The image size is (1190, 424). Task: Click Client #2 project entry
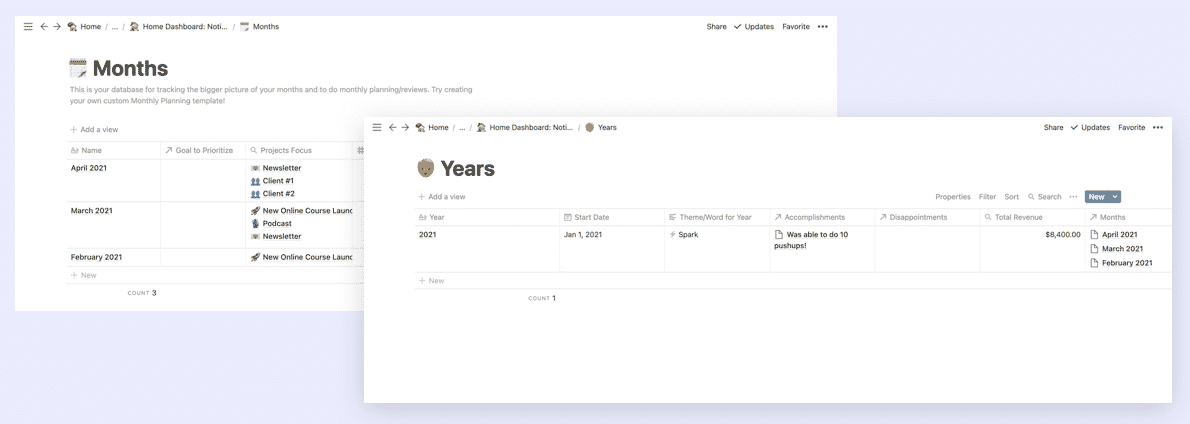(x=272, y=193)
